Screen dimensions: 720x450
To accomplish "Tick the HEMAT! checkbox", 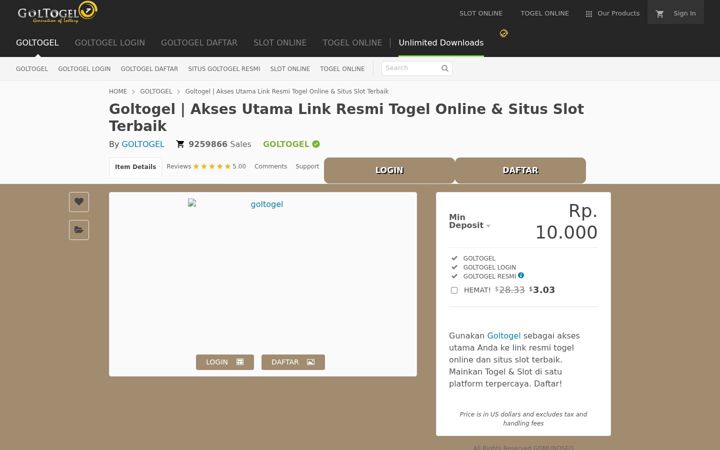I will click(454, 290).
